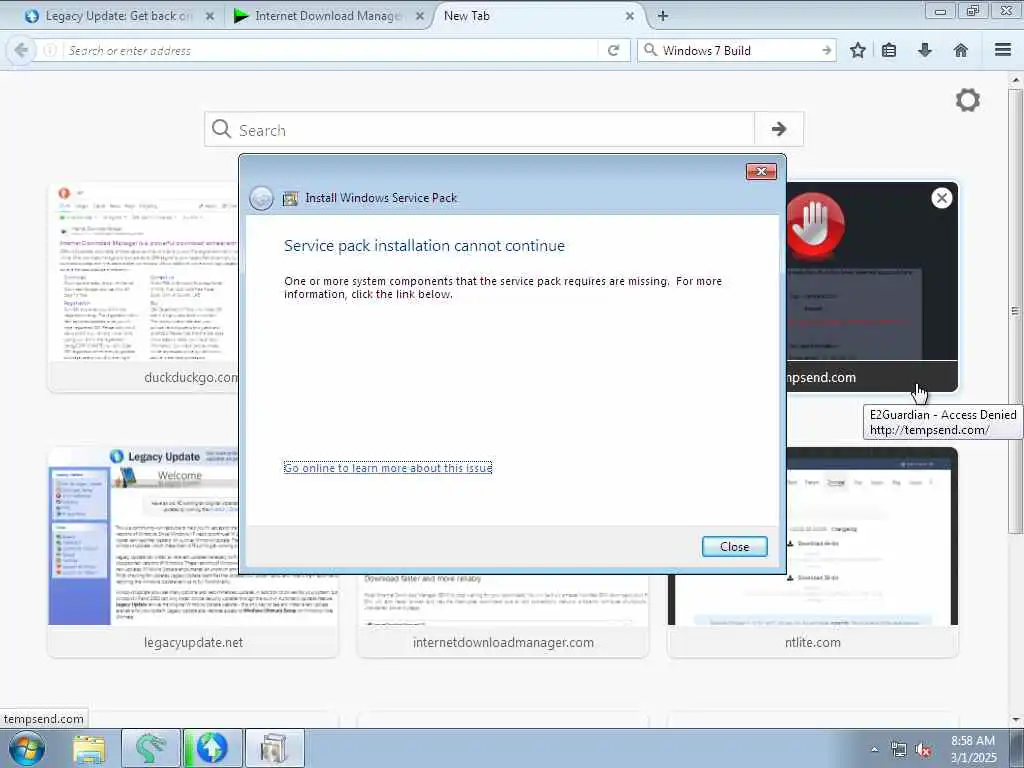Open 'Go online to learn more about this issue' link
The image size is (1024, 768).
(388, 468)
